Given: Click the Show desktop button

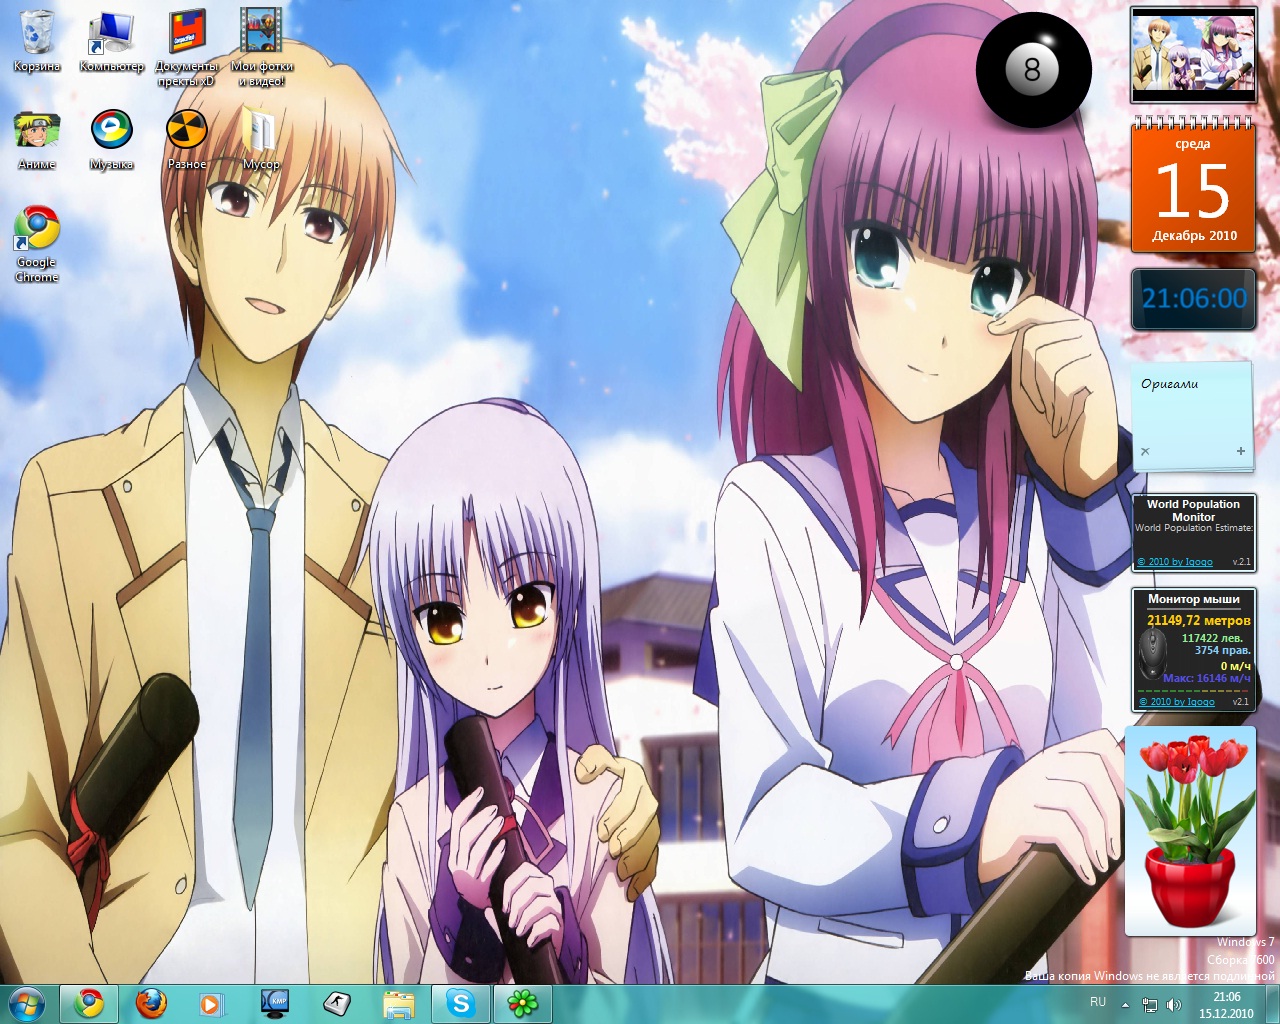Looking at the screenshot, I should (x=1272, y=1004).
